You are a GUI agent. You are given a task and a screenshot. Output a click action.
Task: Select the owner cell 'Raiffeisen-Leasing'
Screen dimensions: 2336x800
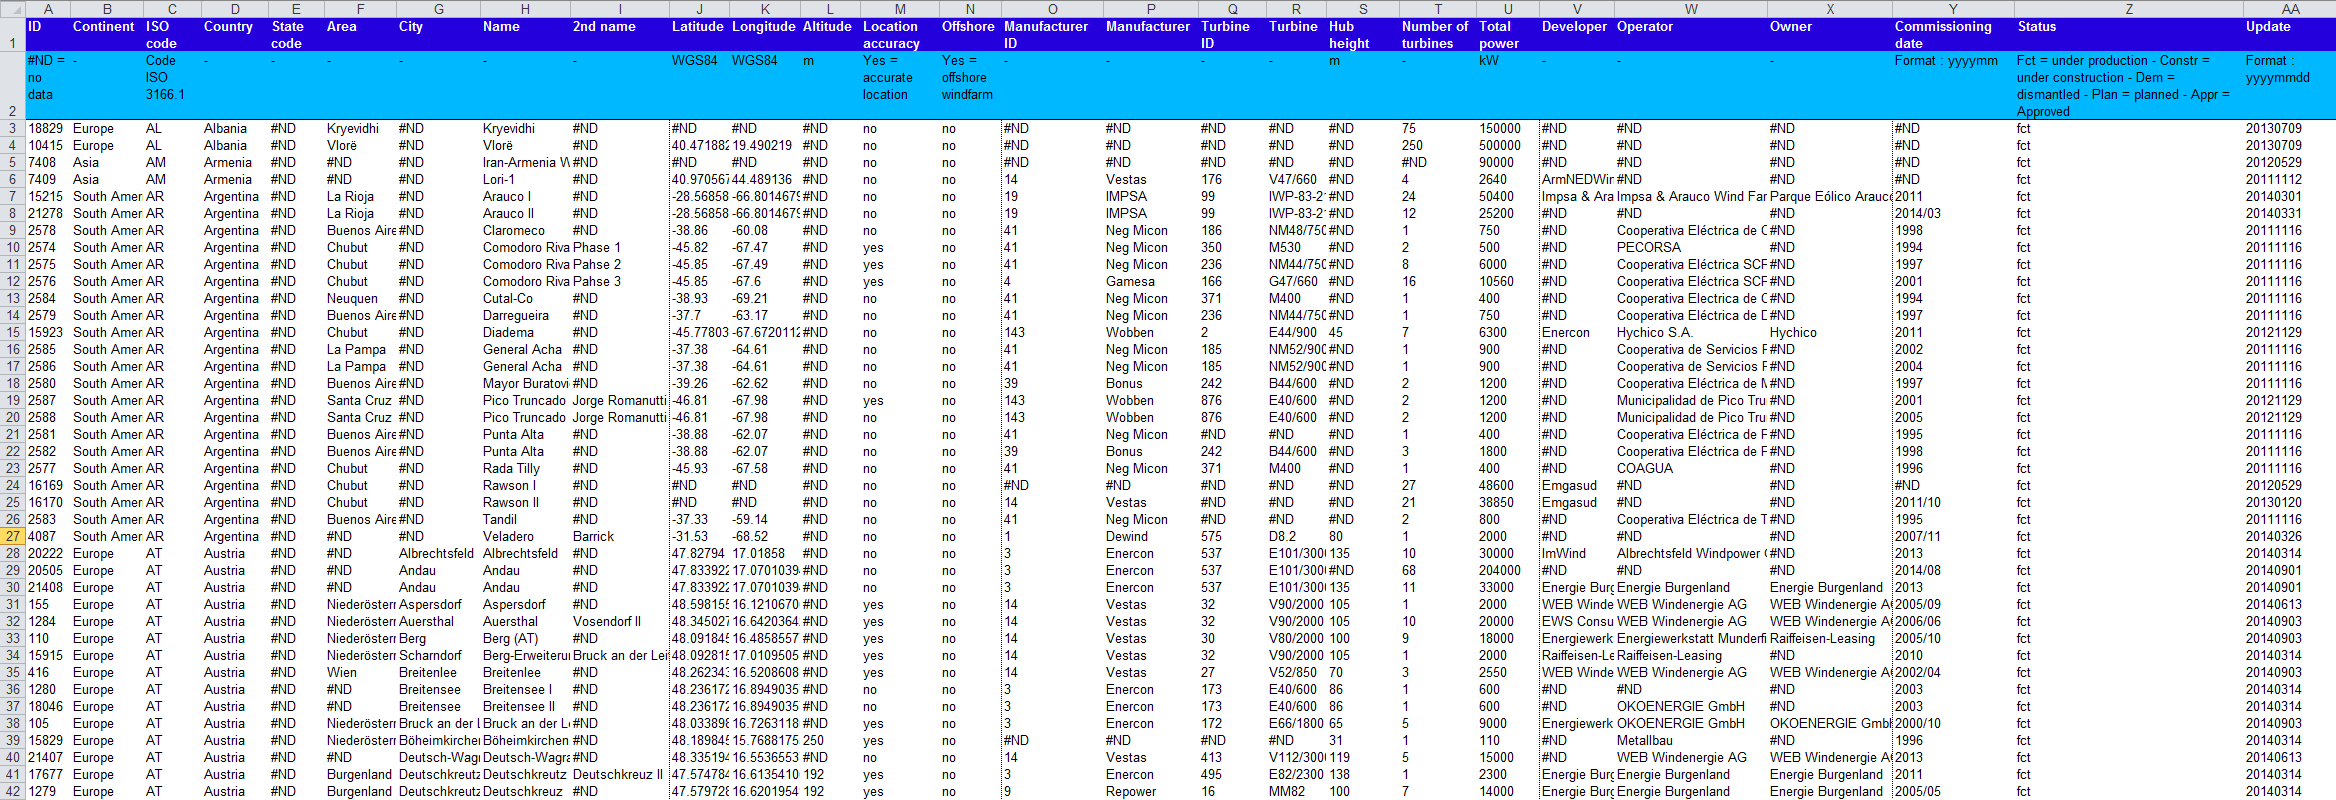pos(1830,638)
